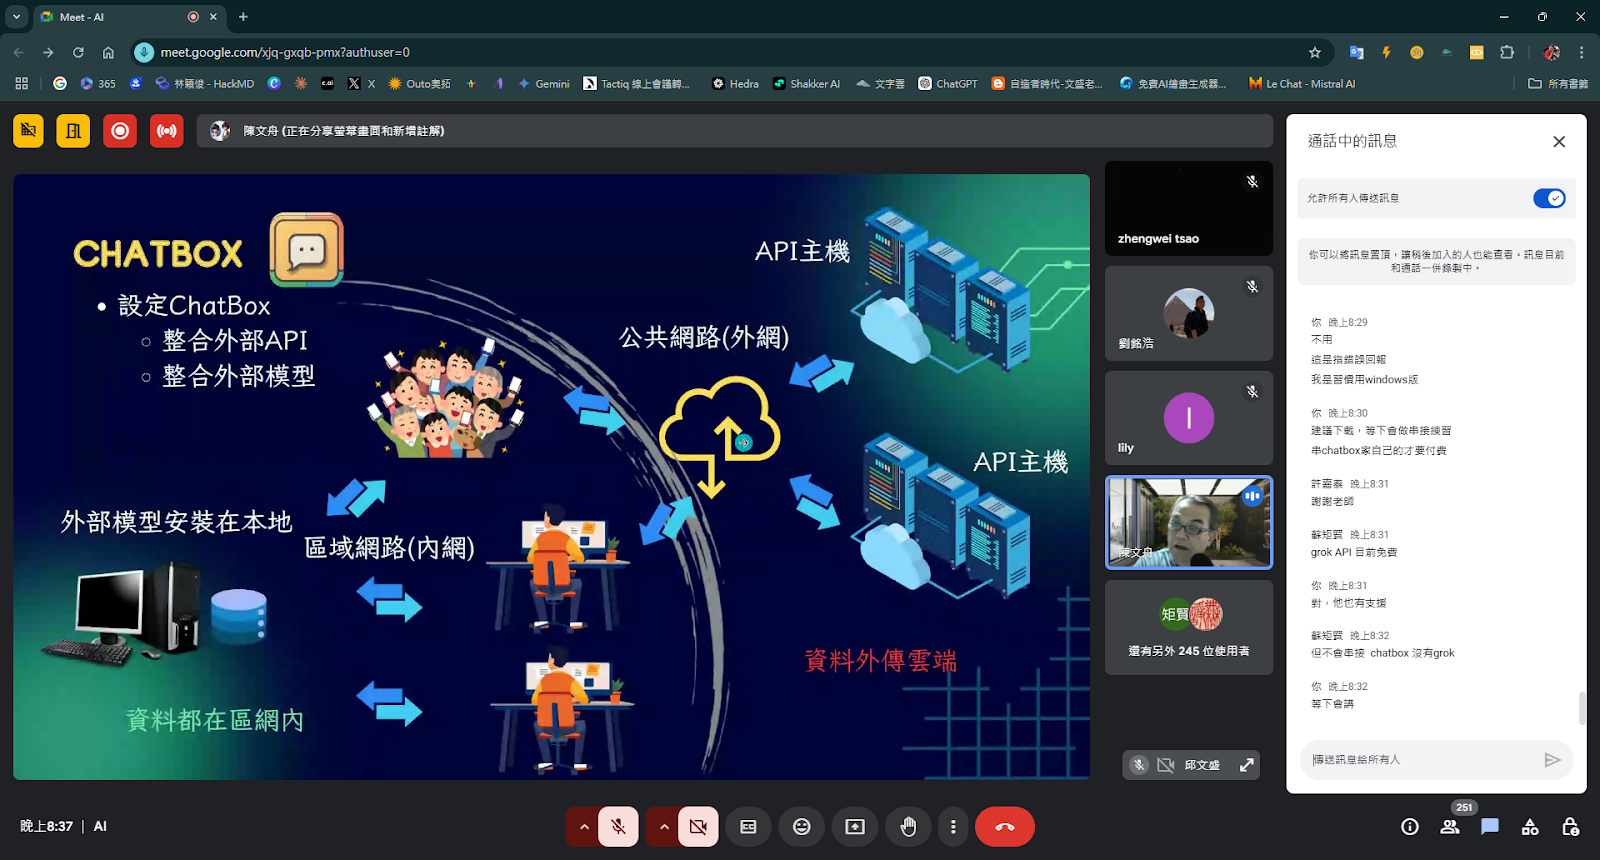Click the address bar URL
This screenshot has width=1600, height=860.
(x=285, y=52)
